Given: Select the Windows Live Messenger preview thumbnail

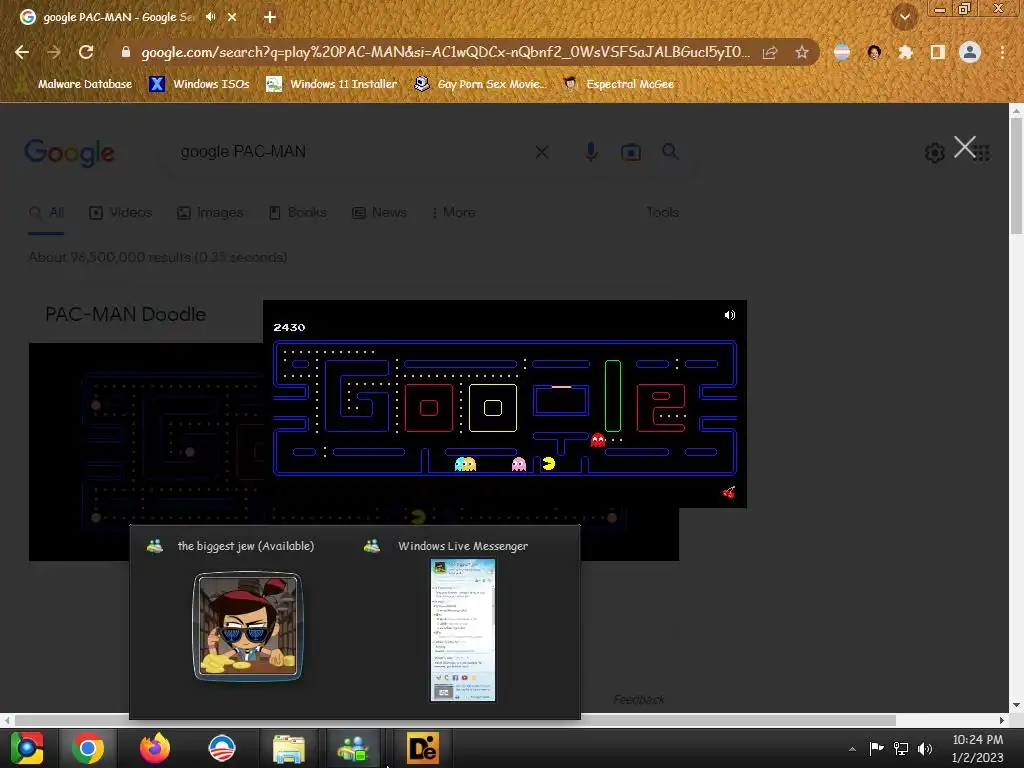Looking at the screenshot, I should [x=462, y=630].
